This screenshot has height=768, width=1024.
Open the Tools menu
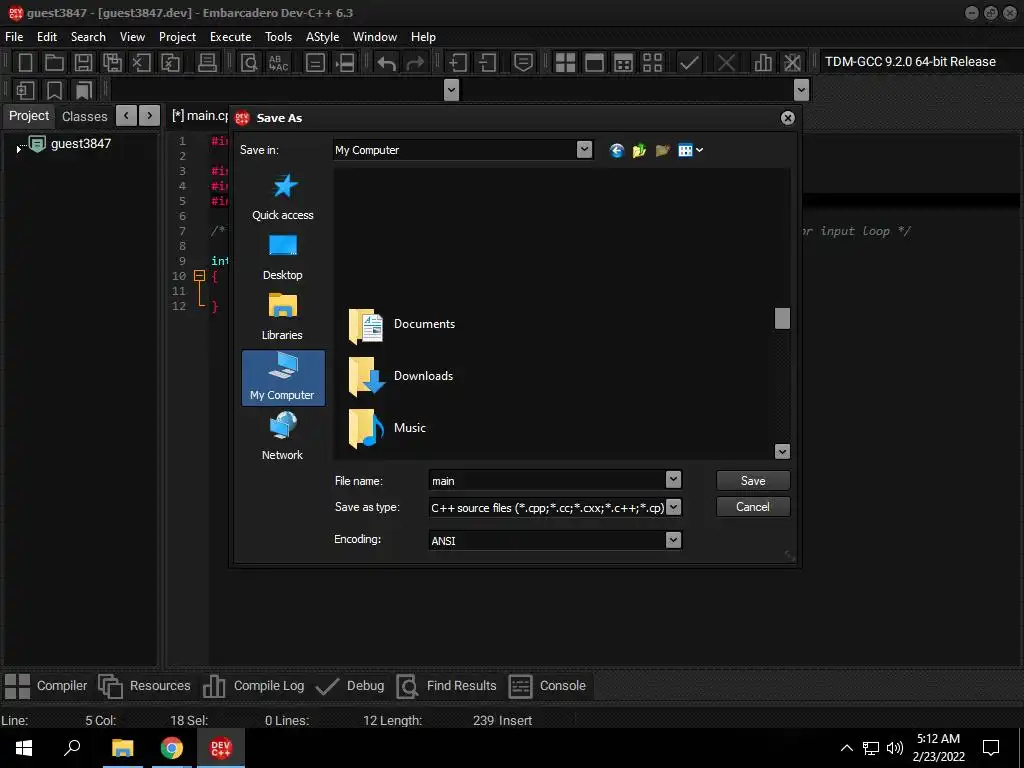pos(278,37)
